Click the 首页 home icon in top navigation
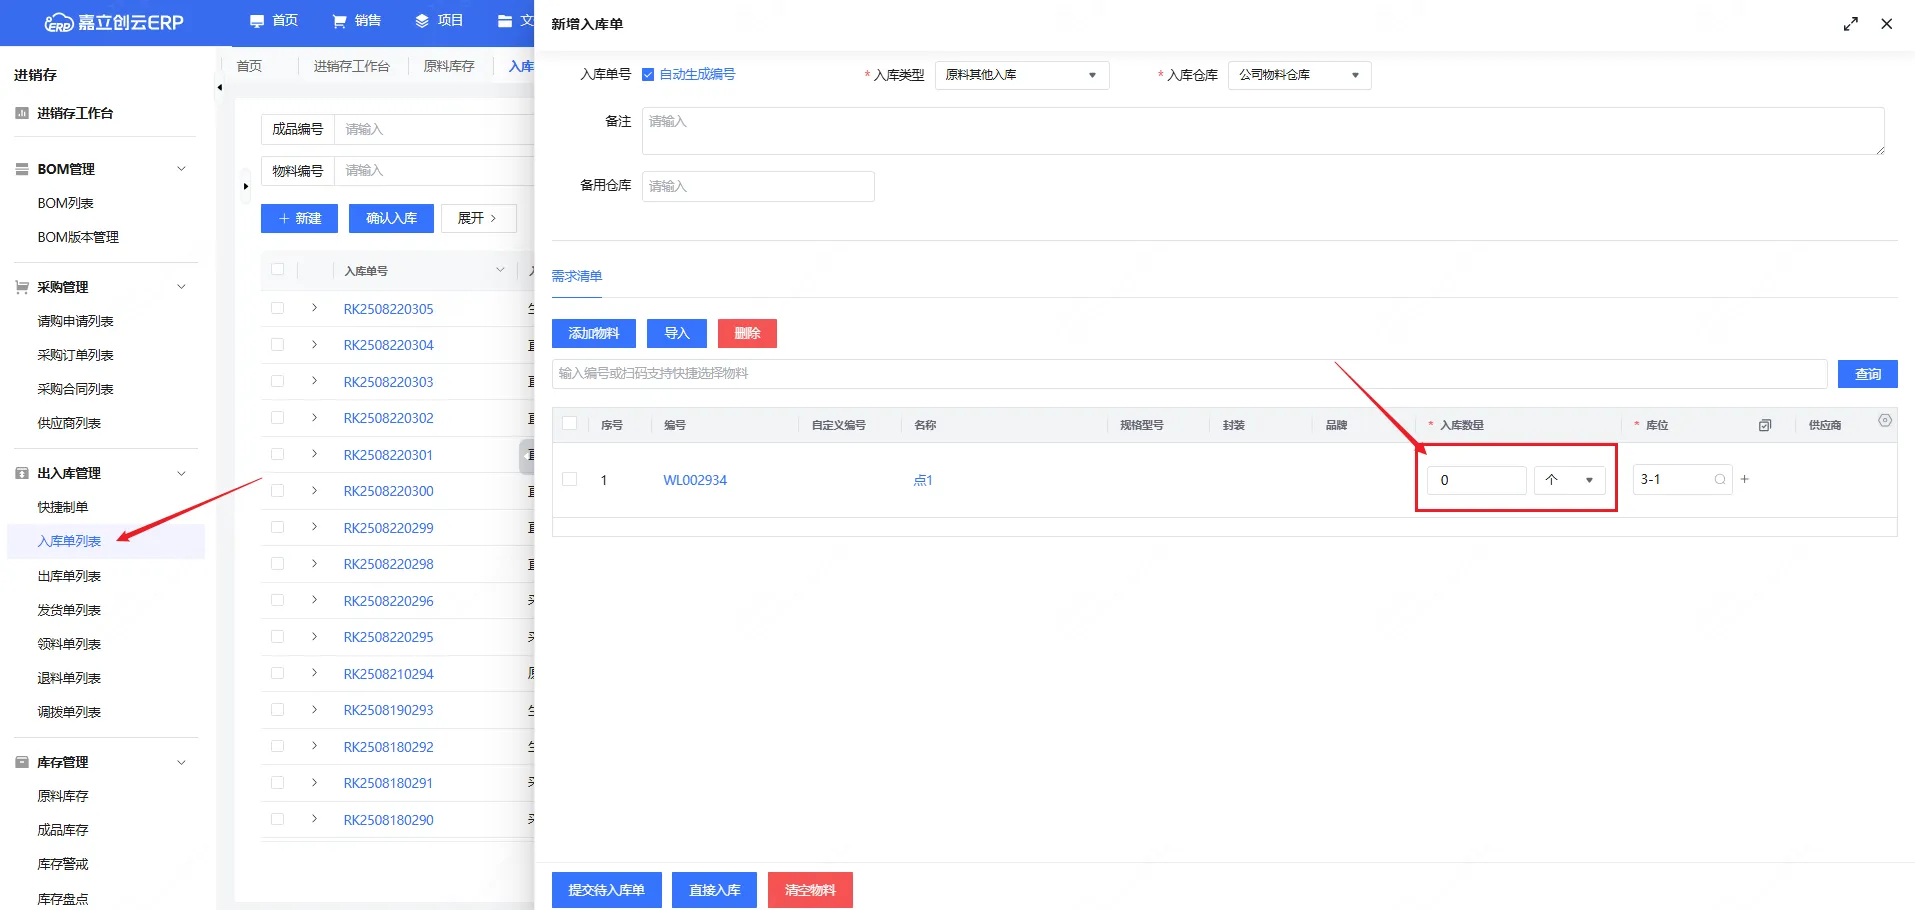The height and width of the screenshot is (910, 1915). pos(257,21)
